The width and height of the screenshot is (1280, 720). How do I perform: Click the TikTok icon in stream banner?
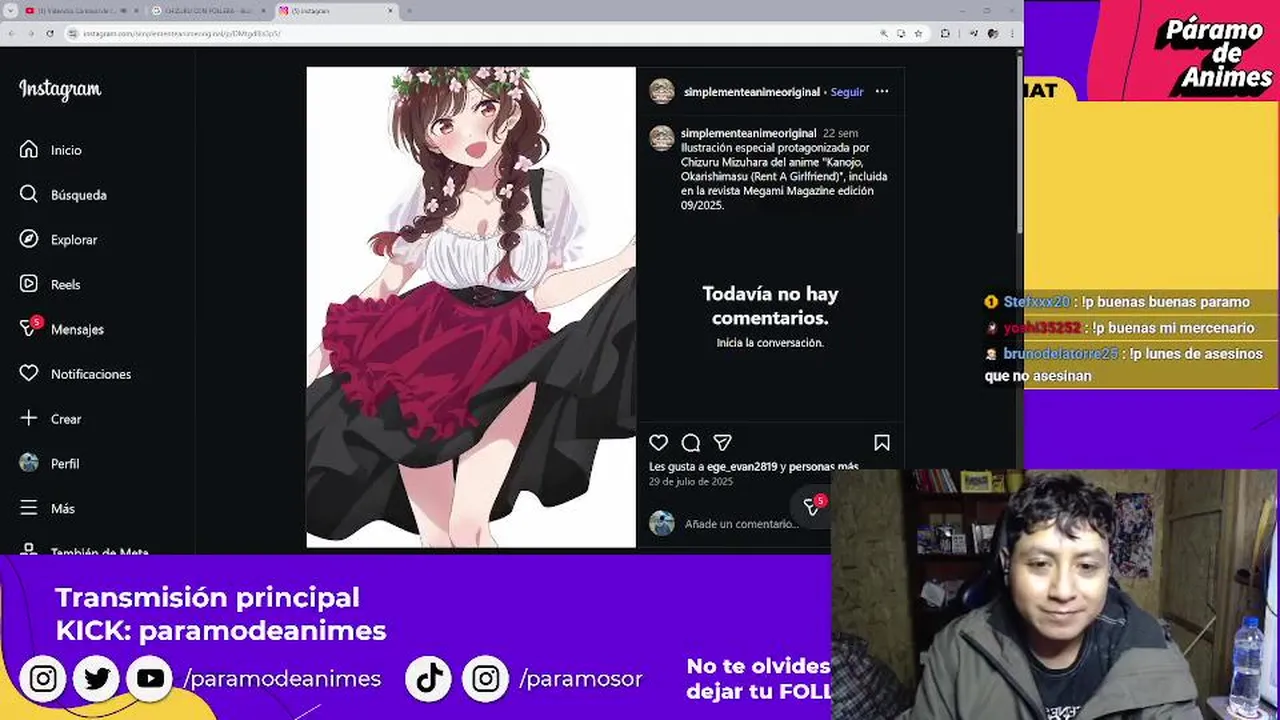430,678
